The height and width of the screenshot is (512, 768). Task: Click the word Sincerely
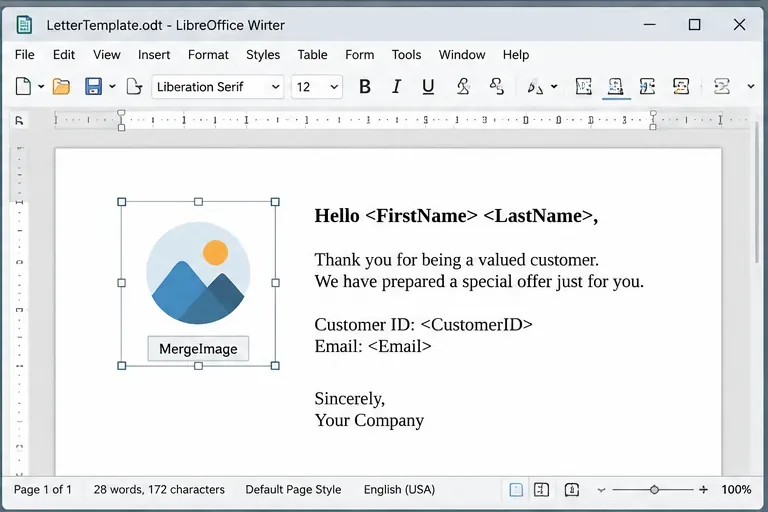click(x=350, y=399)
